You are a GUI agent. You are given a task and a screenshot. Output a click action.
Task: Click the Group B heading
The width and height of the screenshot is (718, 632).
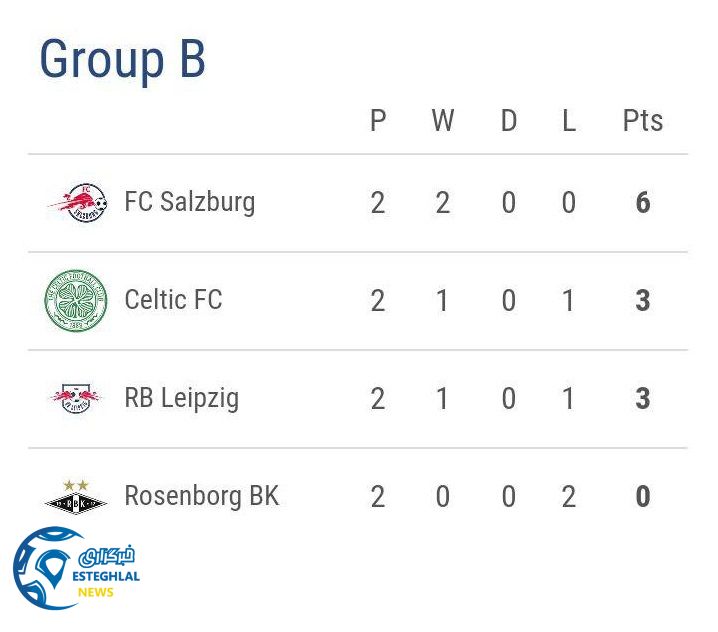click(122, 59)
